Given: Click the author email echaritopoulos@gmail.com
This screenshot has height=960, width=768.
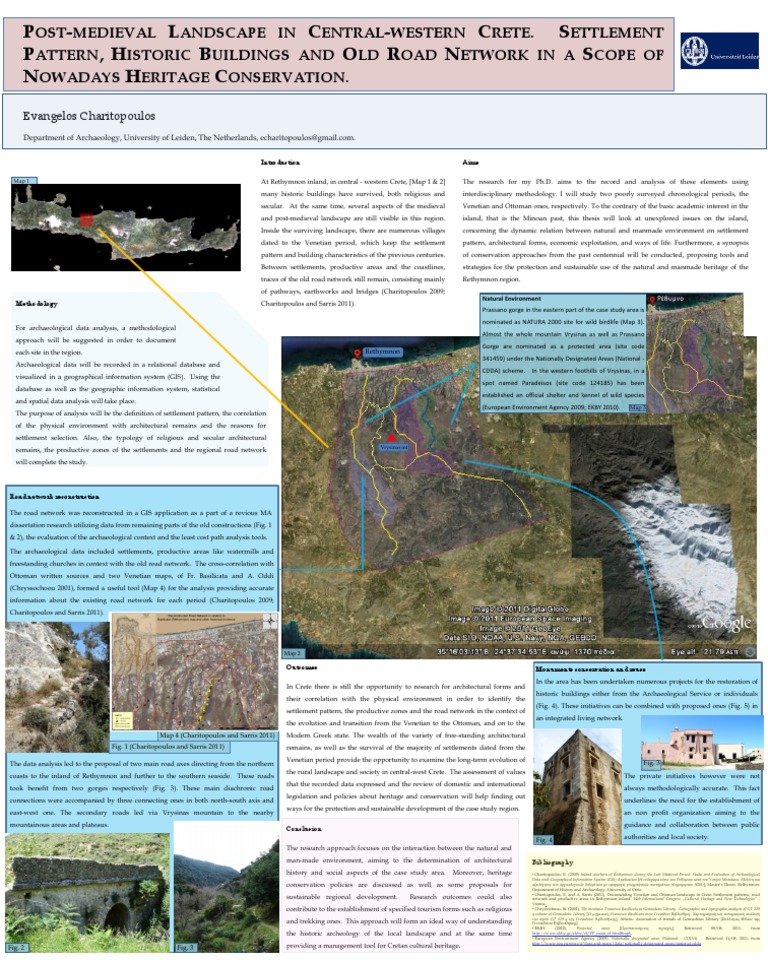Looking at the screenshot, I should [x=307, y=138].
